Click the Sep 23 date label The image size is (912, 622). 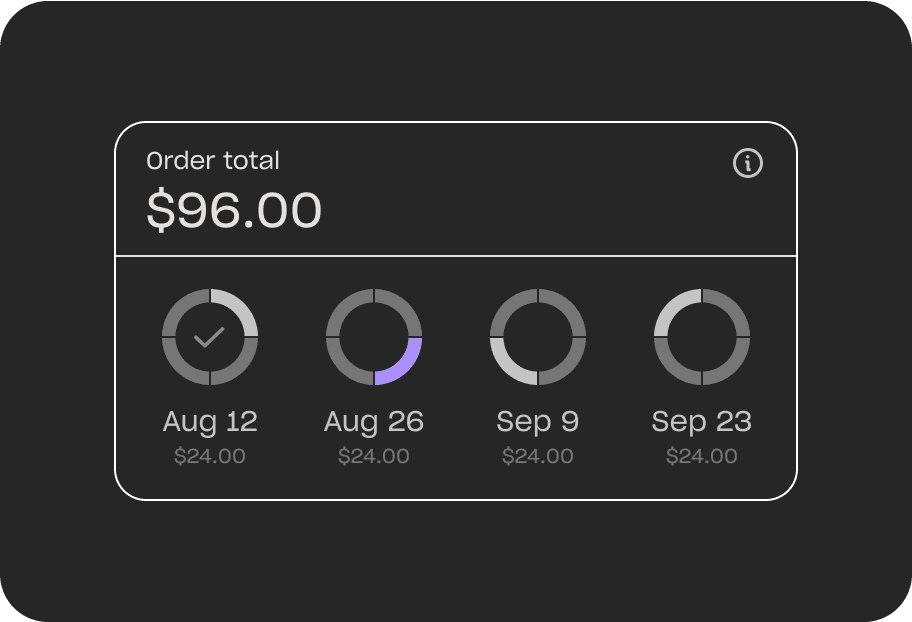coord(702,422)
